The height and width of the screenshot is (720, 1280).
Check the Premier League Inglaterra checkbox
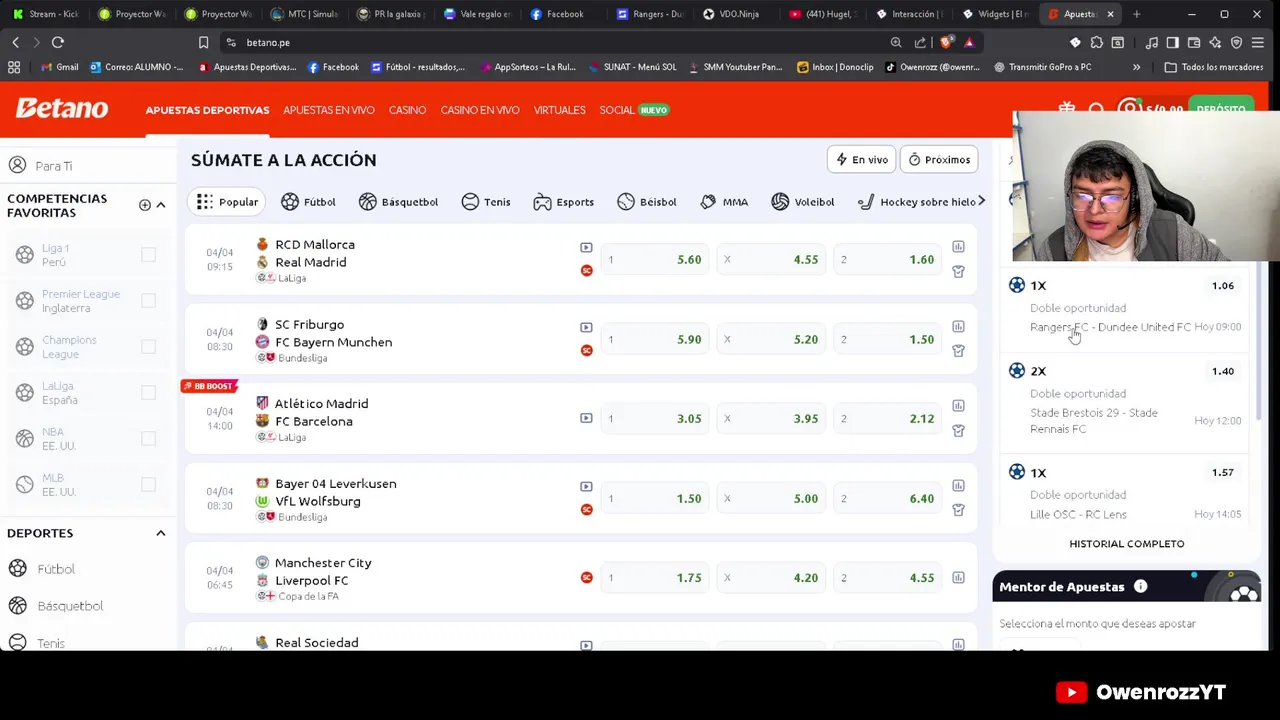click(148, 301)
